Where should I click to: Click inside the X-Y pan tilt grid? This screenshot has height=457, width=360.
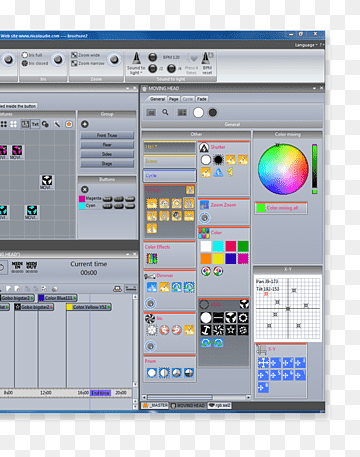coord(288,308)
